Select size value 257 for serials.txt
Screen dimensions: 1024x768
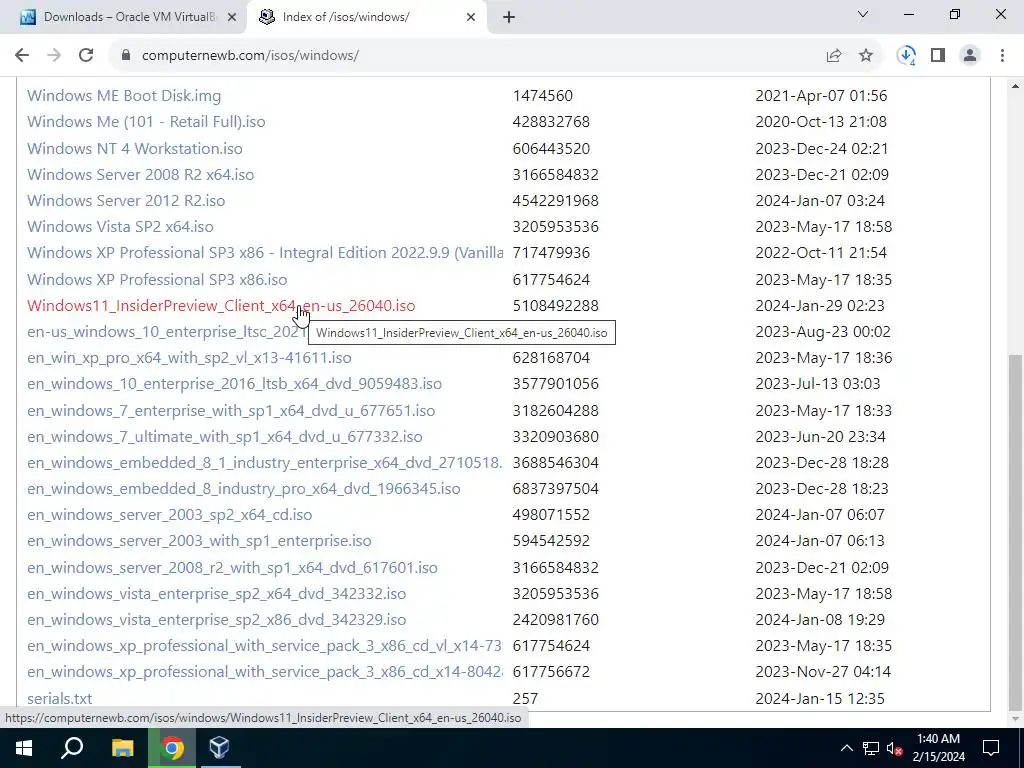(526, 699)
